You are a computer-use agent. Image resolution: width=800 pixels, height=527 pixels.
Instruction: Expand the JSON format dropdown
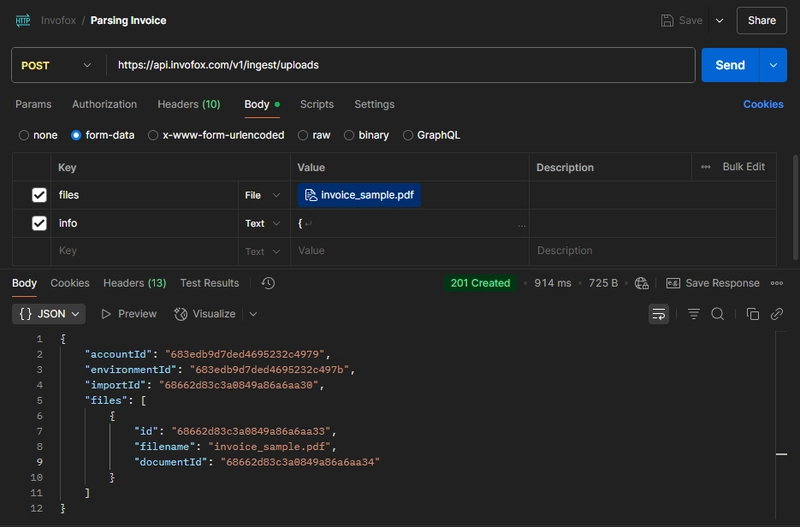click(x=48, y=314)
